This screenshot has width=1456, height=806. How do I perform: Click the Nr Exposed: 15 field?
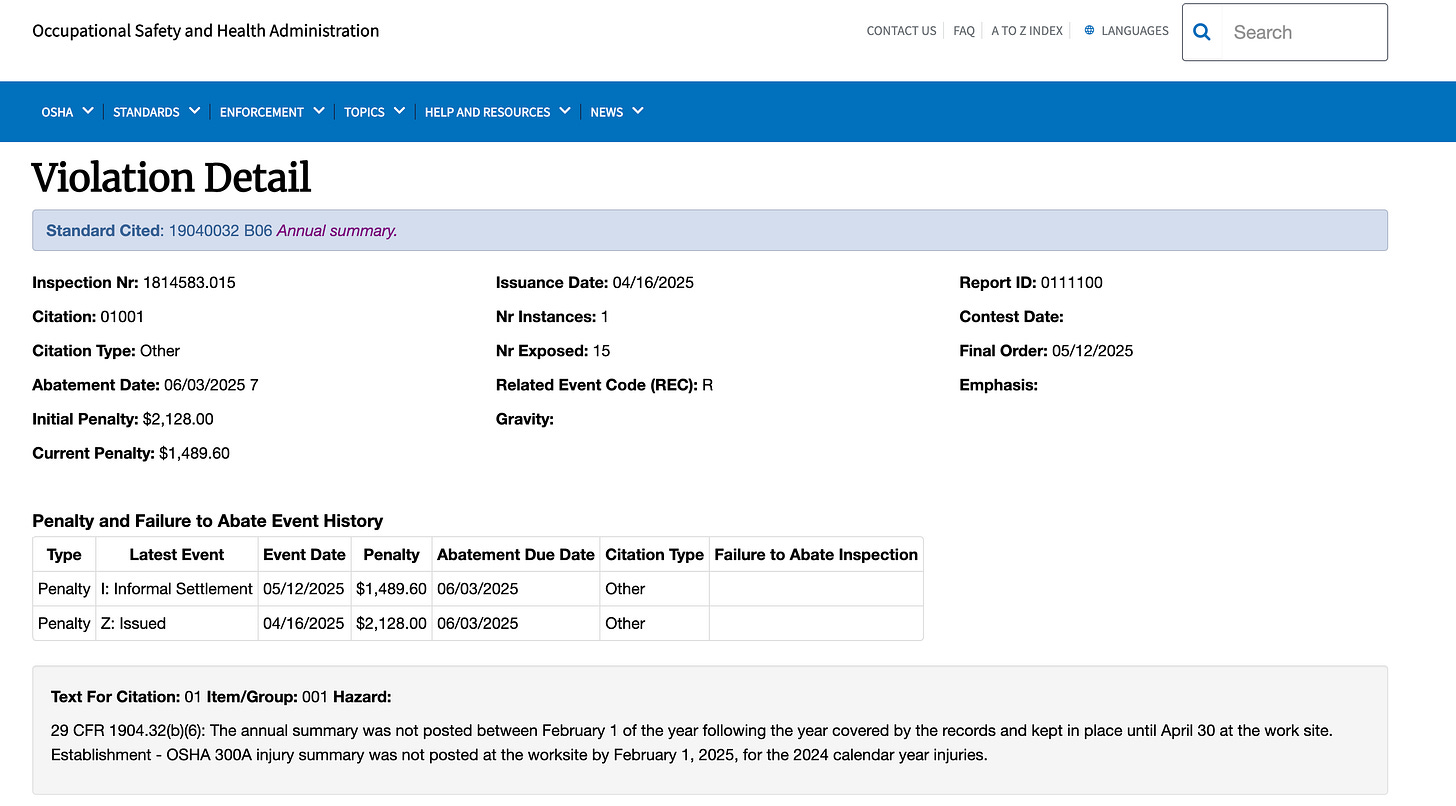coord(553,351)
